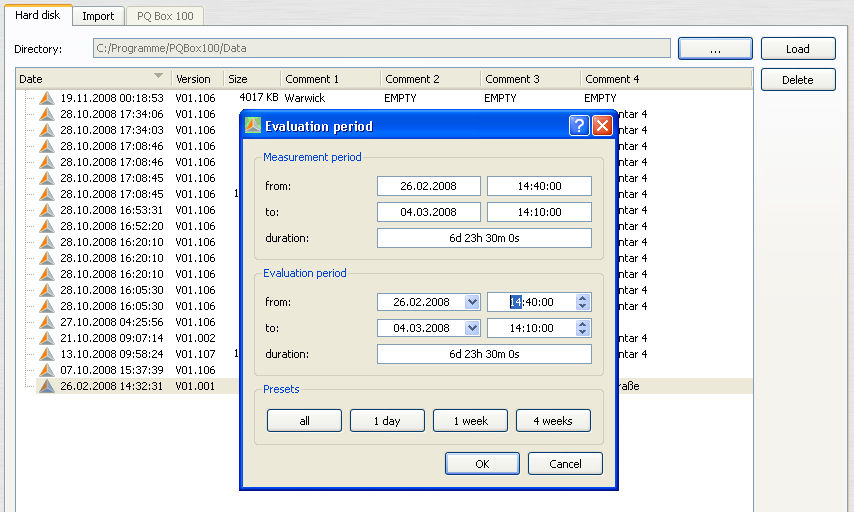Apply the '4 weeks' preset
This screenshot has height=512, width=854.
[x=553, y=420]
